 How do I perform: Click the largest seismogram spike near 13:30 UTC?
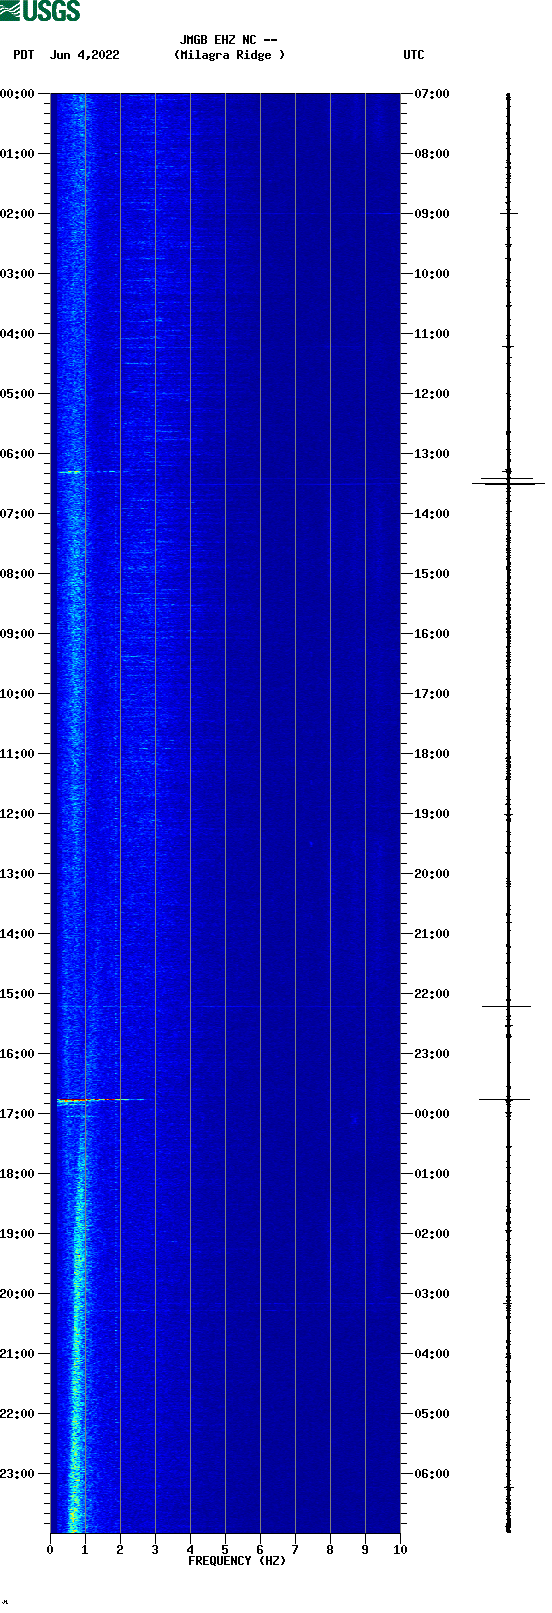pos(508,483)
